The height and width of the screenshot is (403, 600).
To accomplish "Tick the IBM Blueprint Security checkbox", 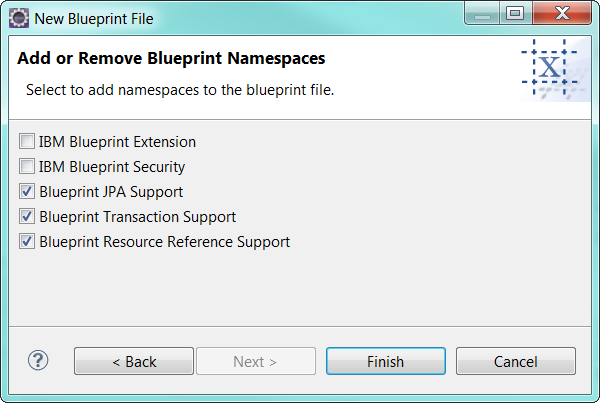I will tap(27, 167).
